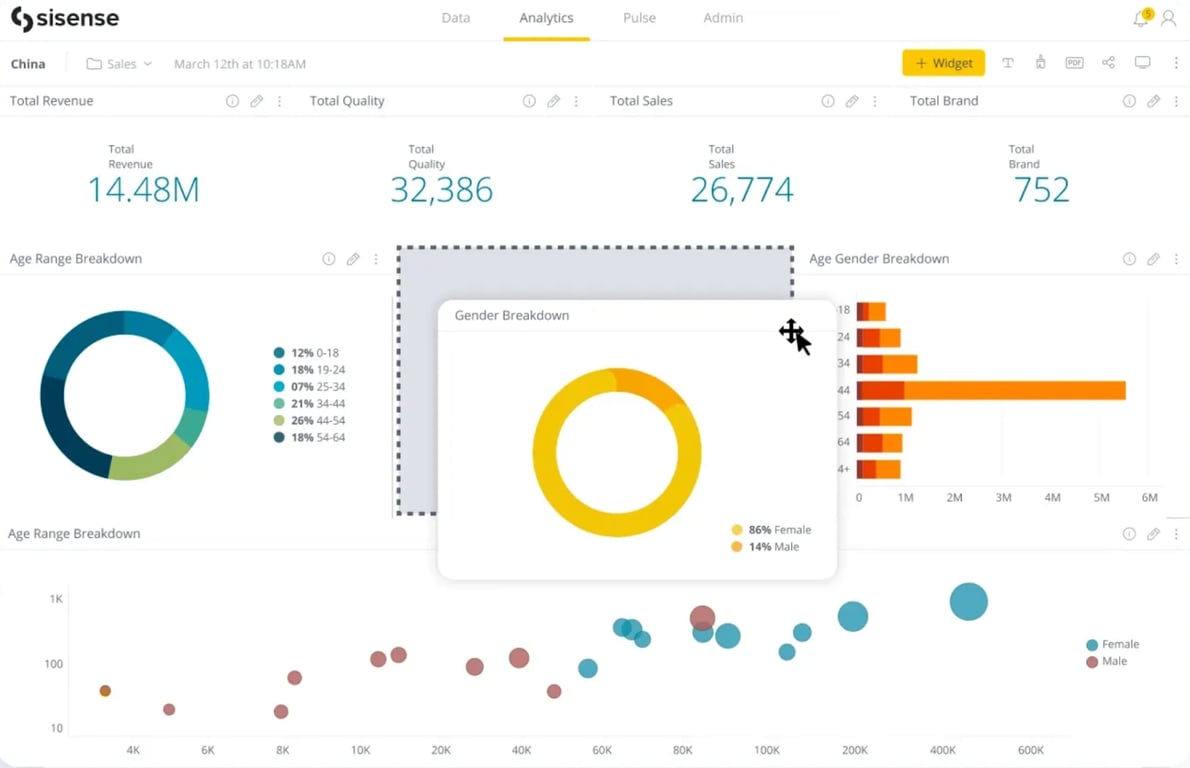Toggle Male series in bubble chart legend
The width and height of the screenshot is (1190, 768).
click(x=1107, y=661)
